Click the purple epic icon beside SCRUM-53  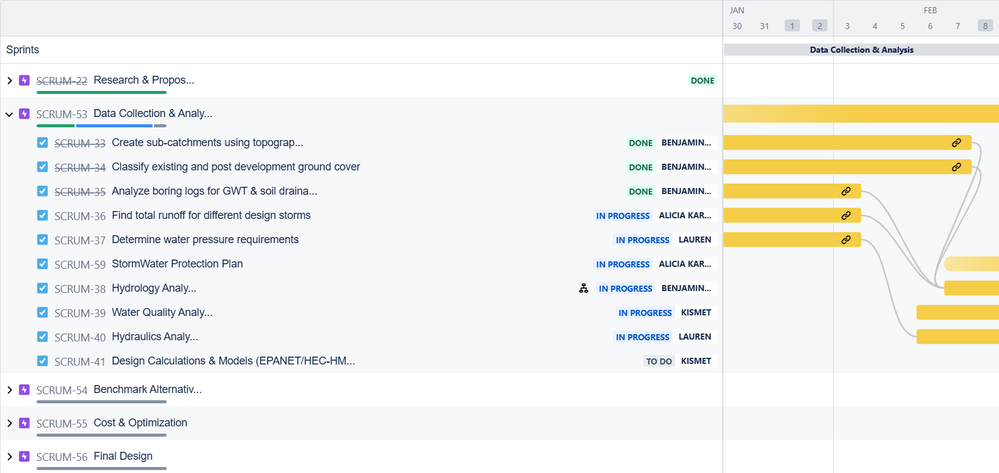(x=24, y=114)
